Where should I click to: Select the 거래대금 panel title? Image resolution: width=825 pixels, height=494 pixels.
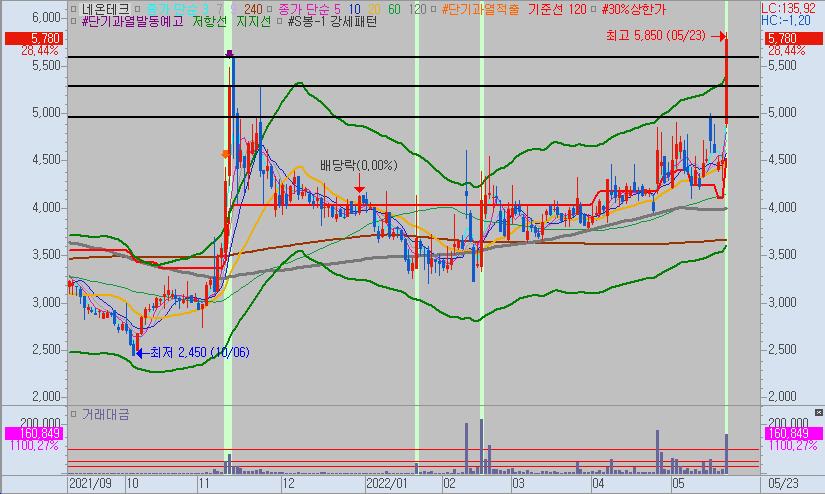pos(105,415)
